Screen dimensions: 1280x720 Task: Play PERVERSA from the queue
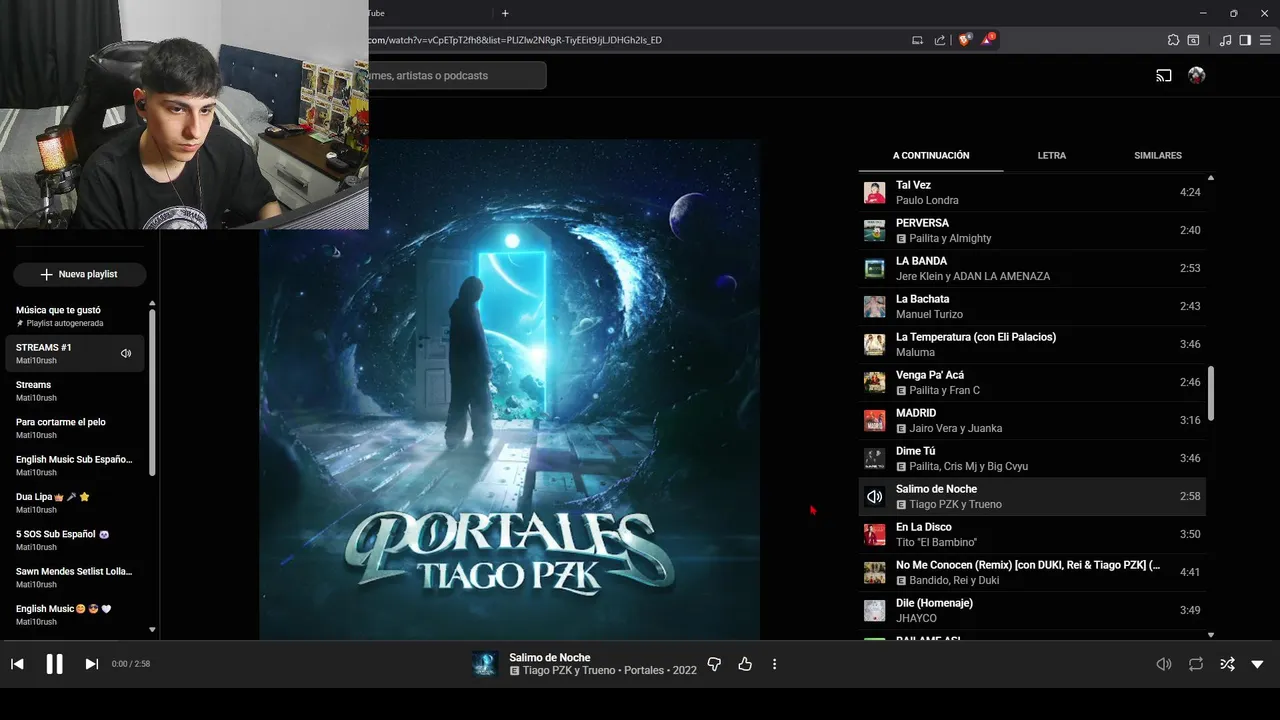[1032, 230]
